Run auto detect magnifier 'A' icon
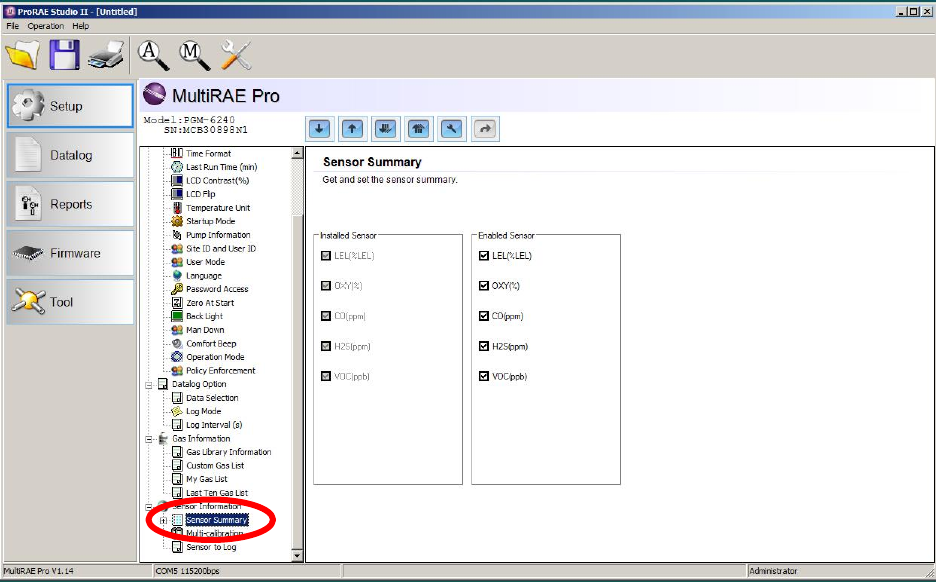The width and height of the screenshot is (936, 582). [x=153, y=55]
